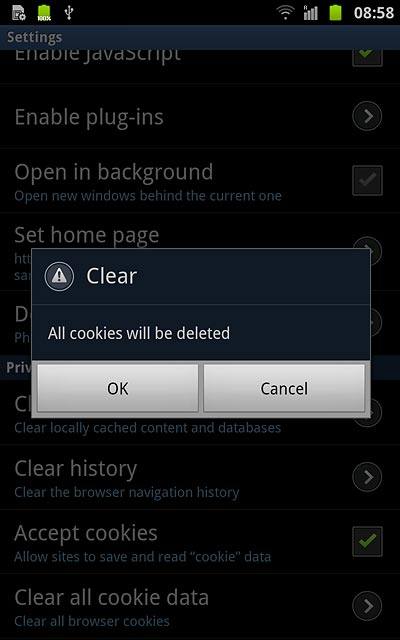This screenshot has width=400, height=640.
Task: Select the Clear history menu entry
Action: pyautogui.click(x=200, y=477)
